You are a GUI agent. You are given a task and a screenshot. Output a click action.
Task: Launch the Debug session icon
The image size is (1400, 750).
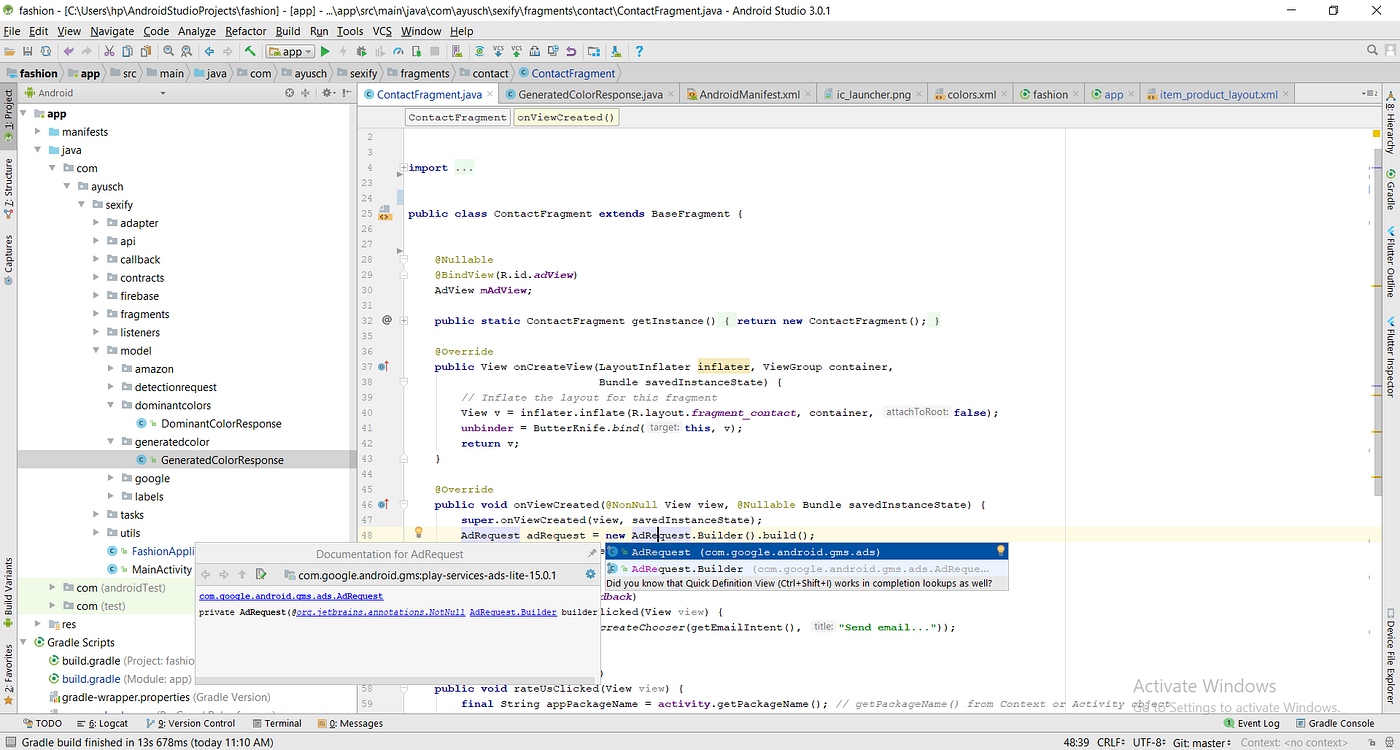(x=360, y=51)
